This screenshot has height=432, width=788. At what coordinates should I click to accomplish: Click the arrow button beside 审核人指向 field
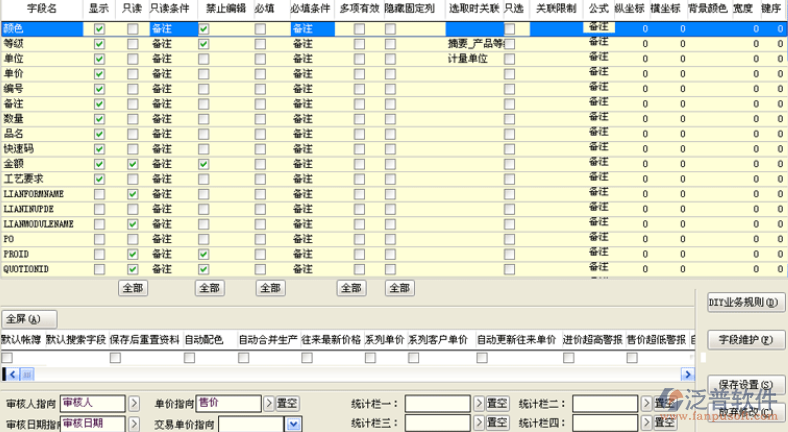[134, 403]
